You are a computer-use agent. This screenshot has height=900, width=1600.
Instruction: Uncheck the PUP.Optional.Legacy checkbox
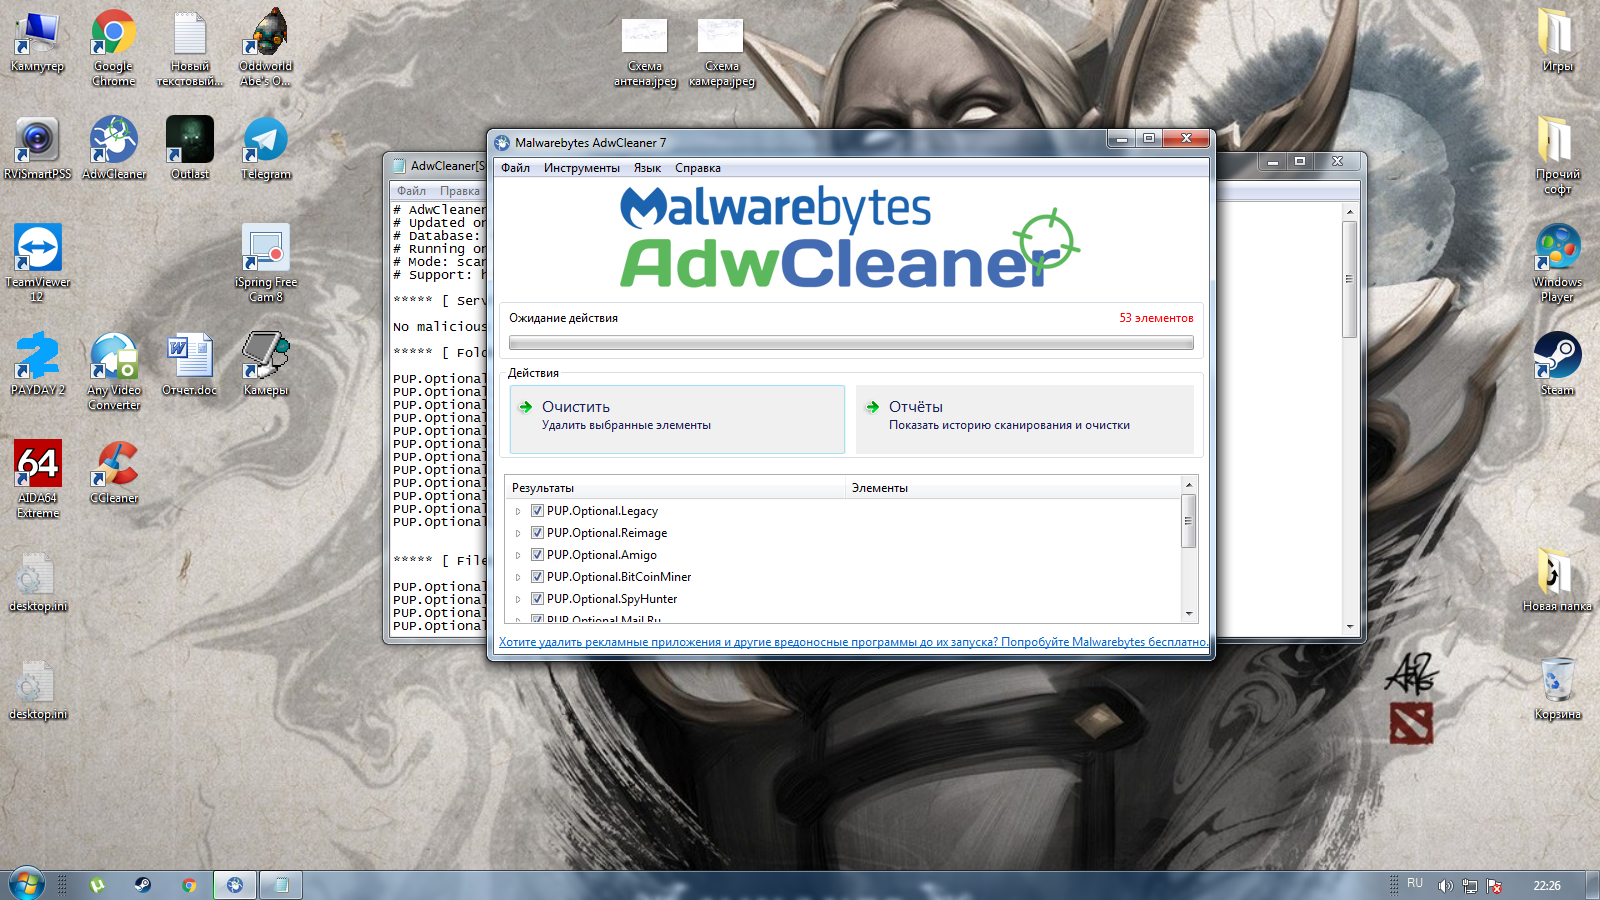pos(537,511)
